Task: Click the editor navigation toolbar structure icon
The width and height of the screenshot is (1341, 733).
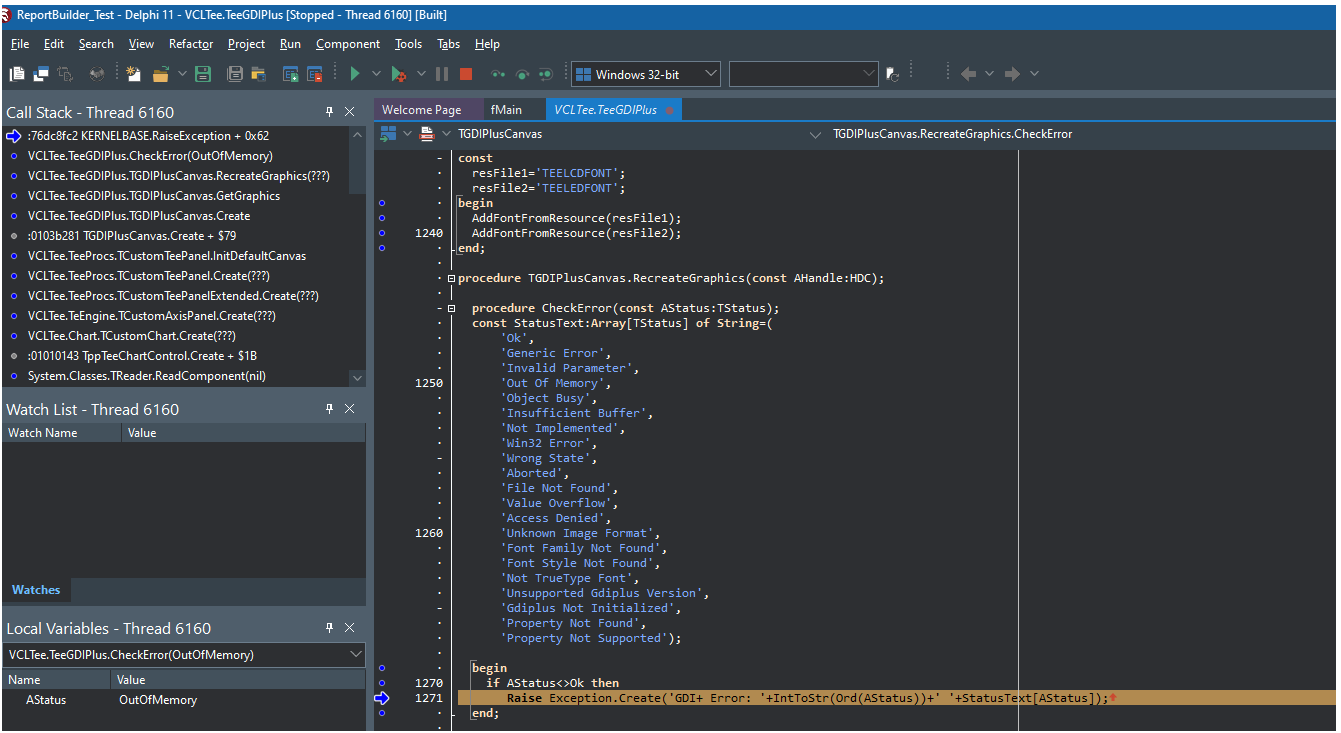Action: click(388, 134)
